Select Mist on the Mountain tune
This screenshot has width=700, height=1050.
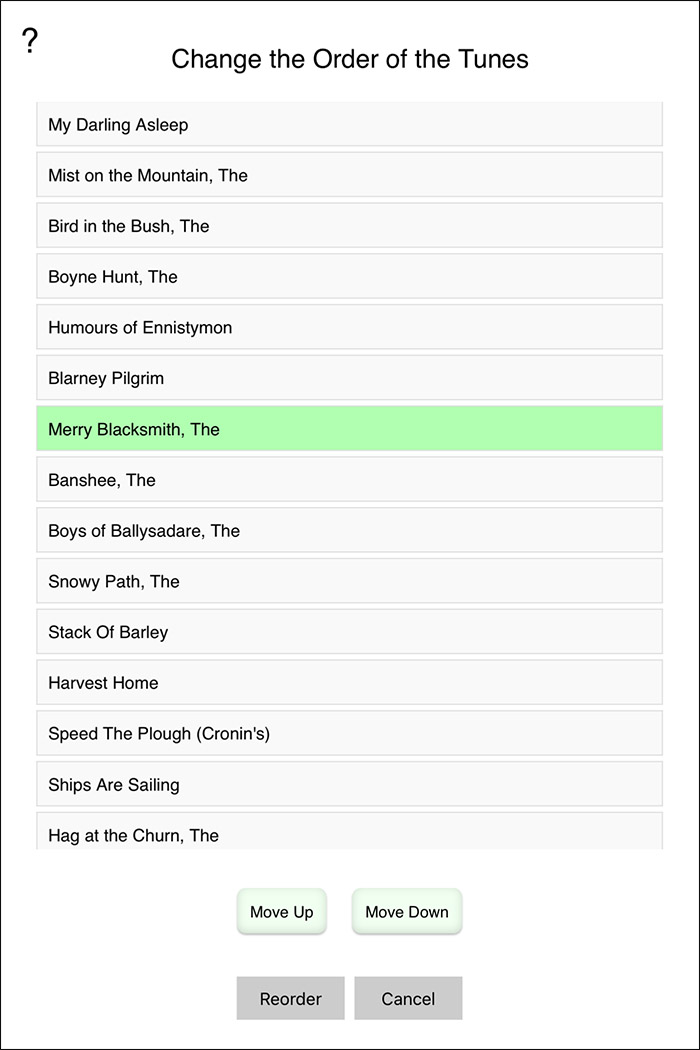349,175
